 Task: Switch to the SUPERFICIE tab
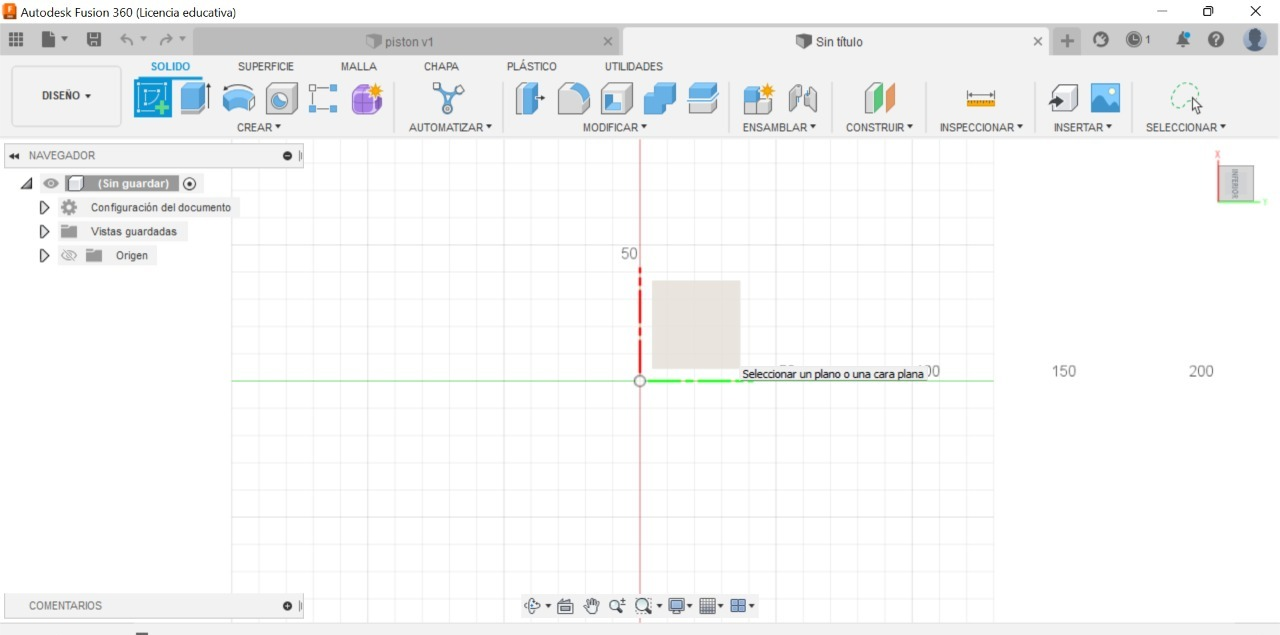point(266,67)
